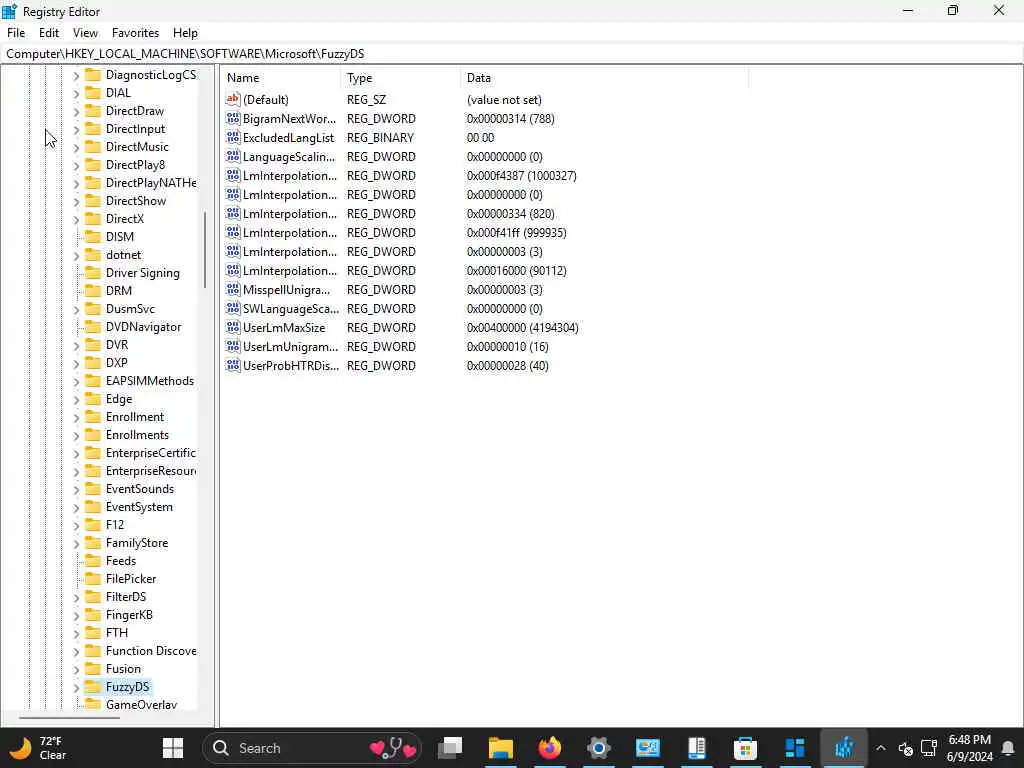Open the View menu
Image resolution: width=1024 pixels, height=768 pixels.
[x=85, y=33]
